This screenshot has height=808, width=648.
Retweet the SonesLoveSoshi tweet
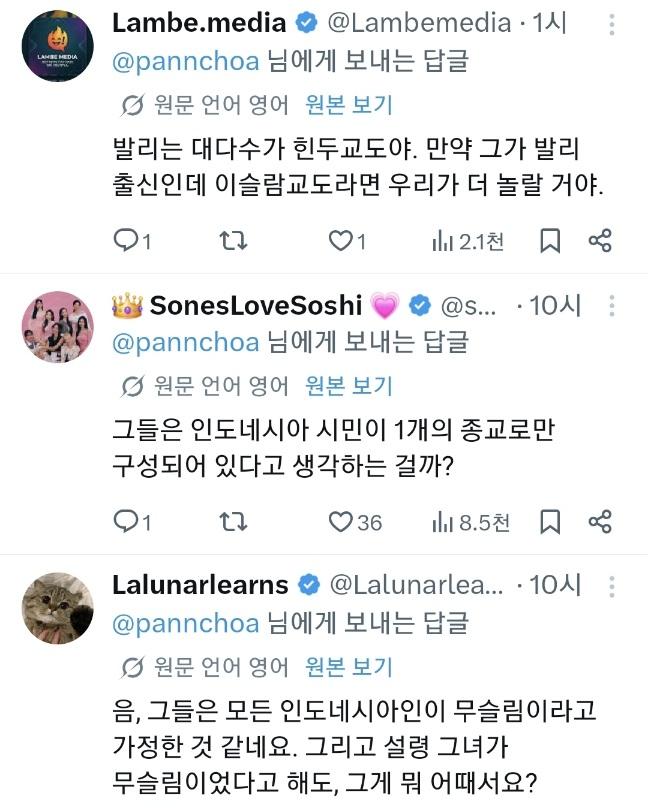click(233, 522)
